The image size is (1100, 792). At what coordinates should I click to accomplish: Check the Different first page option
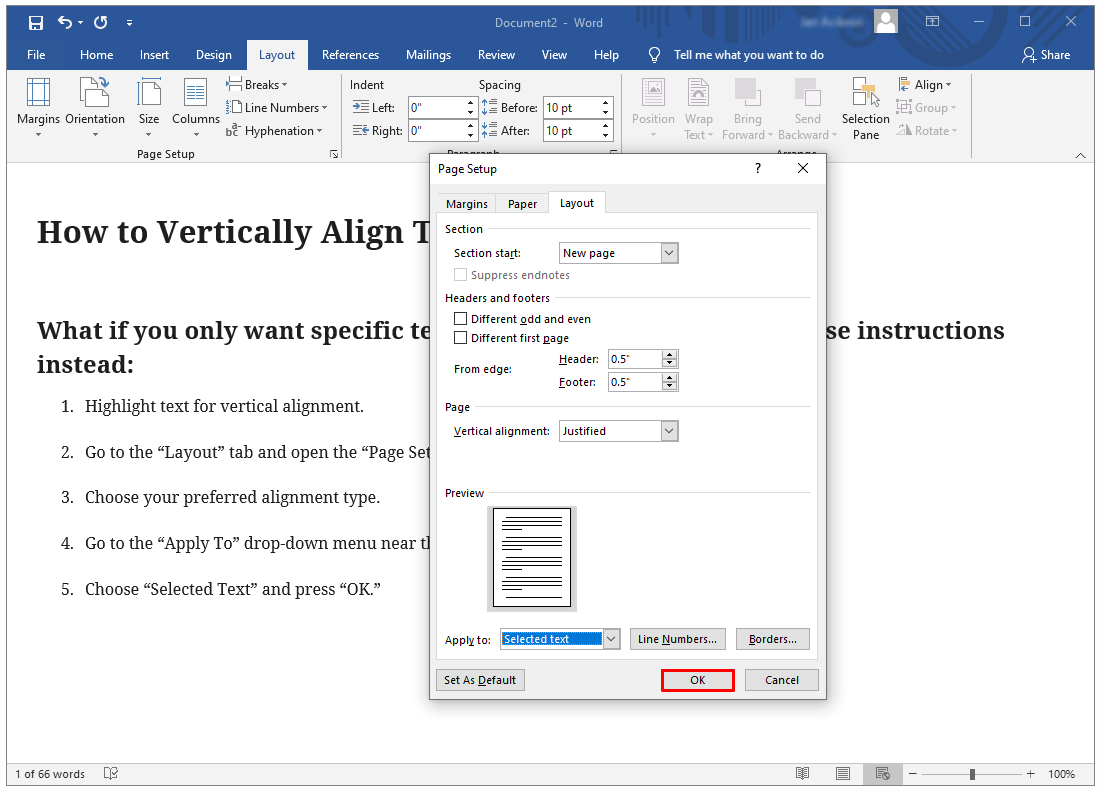tap(461, 338)
